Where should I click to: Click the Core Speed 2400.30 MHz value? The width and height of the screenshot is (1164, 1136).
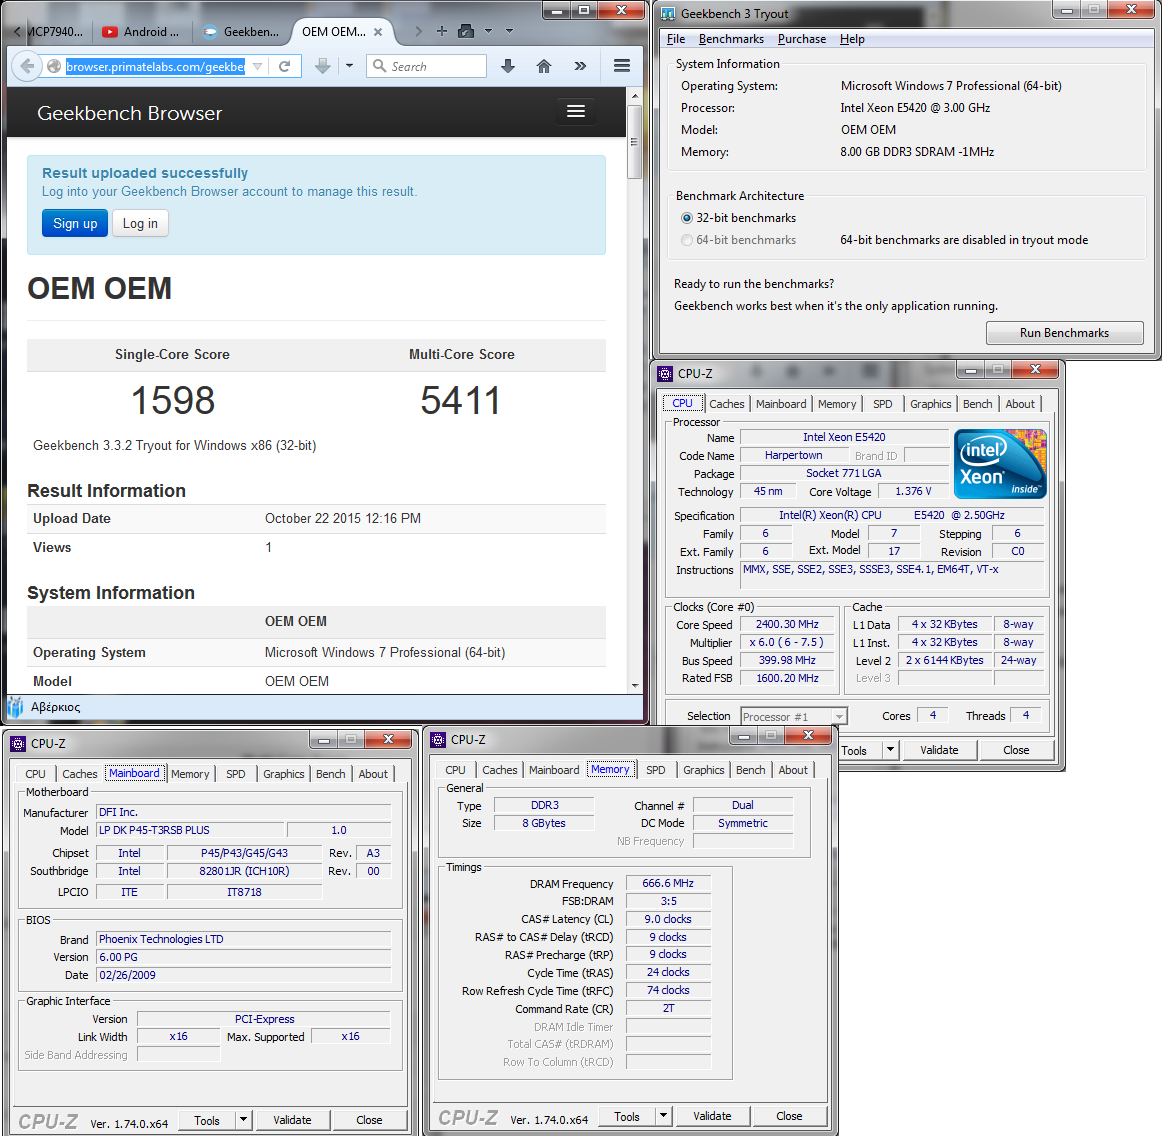point(787,624)
